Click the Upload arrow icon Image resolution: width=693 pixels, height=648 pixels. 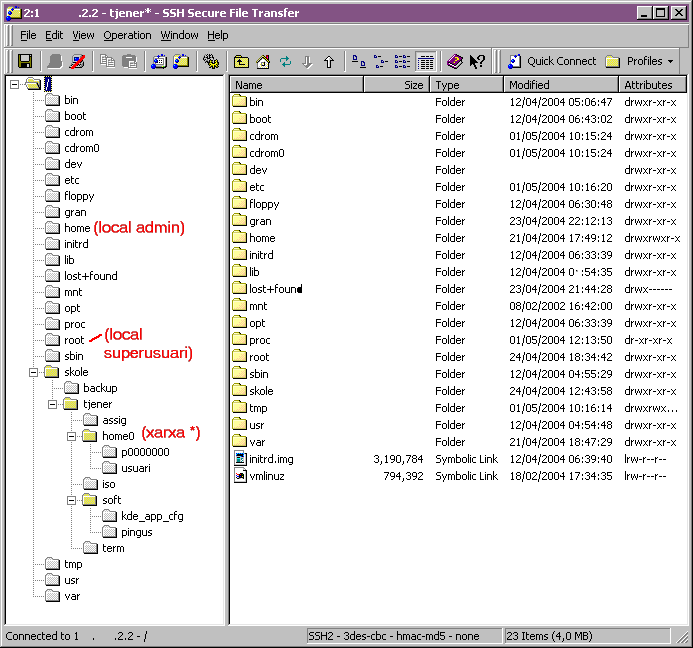coord(329,61)
